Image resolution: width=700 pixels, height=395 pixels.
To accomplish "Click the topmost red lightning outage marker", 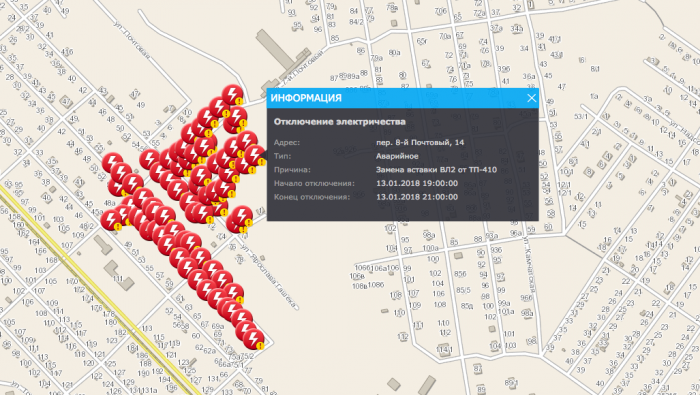I will [232, 95].
